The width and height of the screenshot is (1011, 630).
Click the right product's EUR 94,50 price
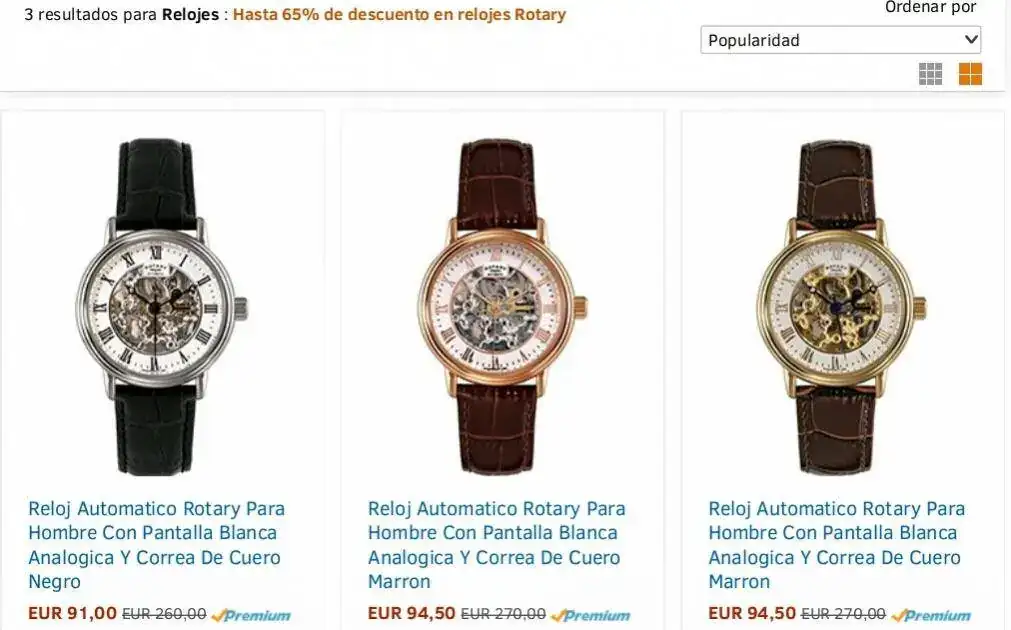click(752, 613)
